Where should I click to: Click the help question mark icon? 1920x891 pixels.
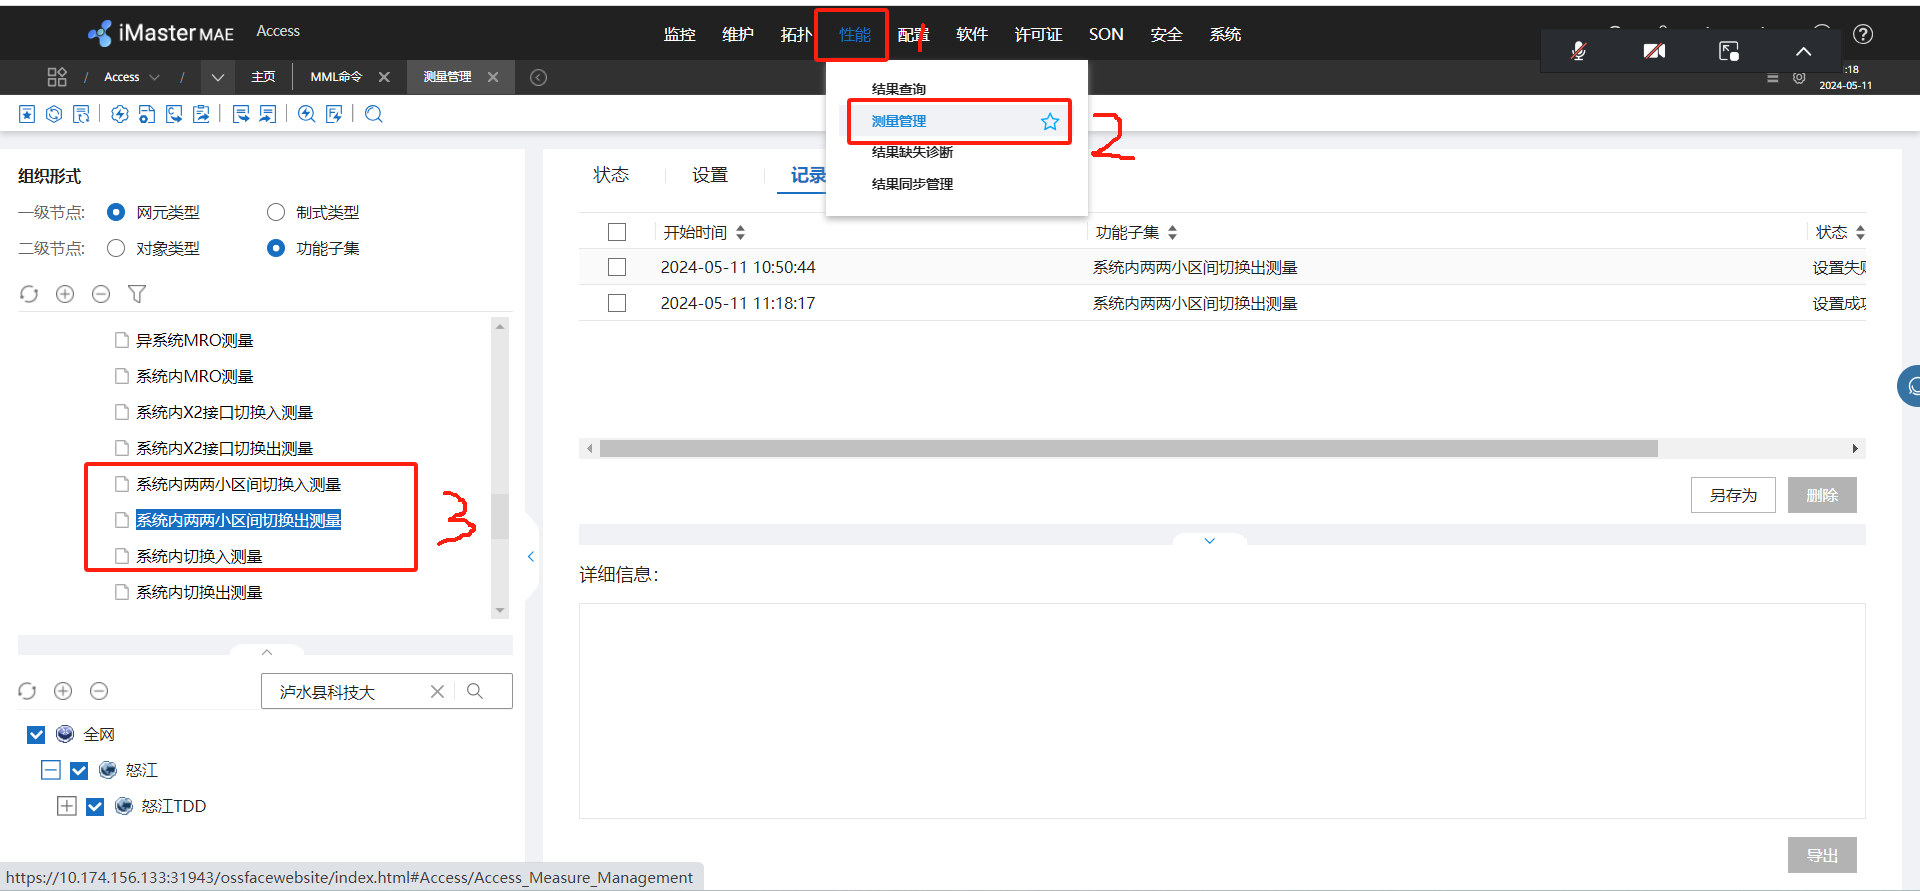coord(1863,34)
